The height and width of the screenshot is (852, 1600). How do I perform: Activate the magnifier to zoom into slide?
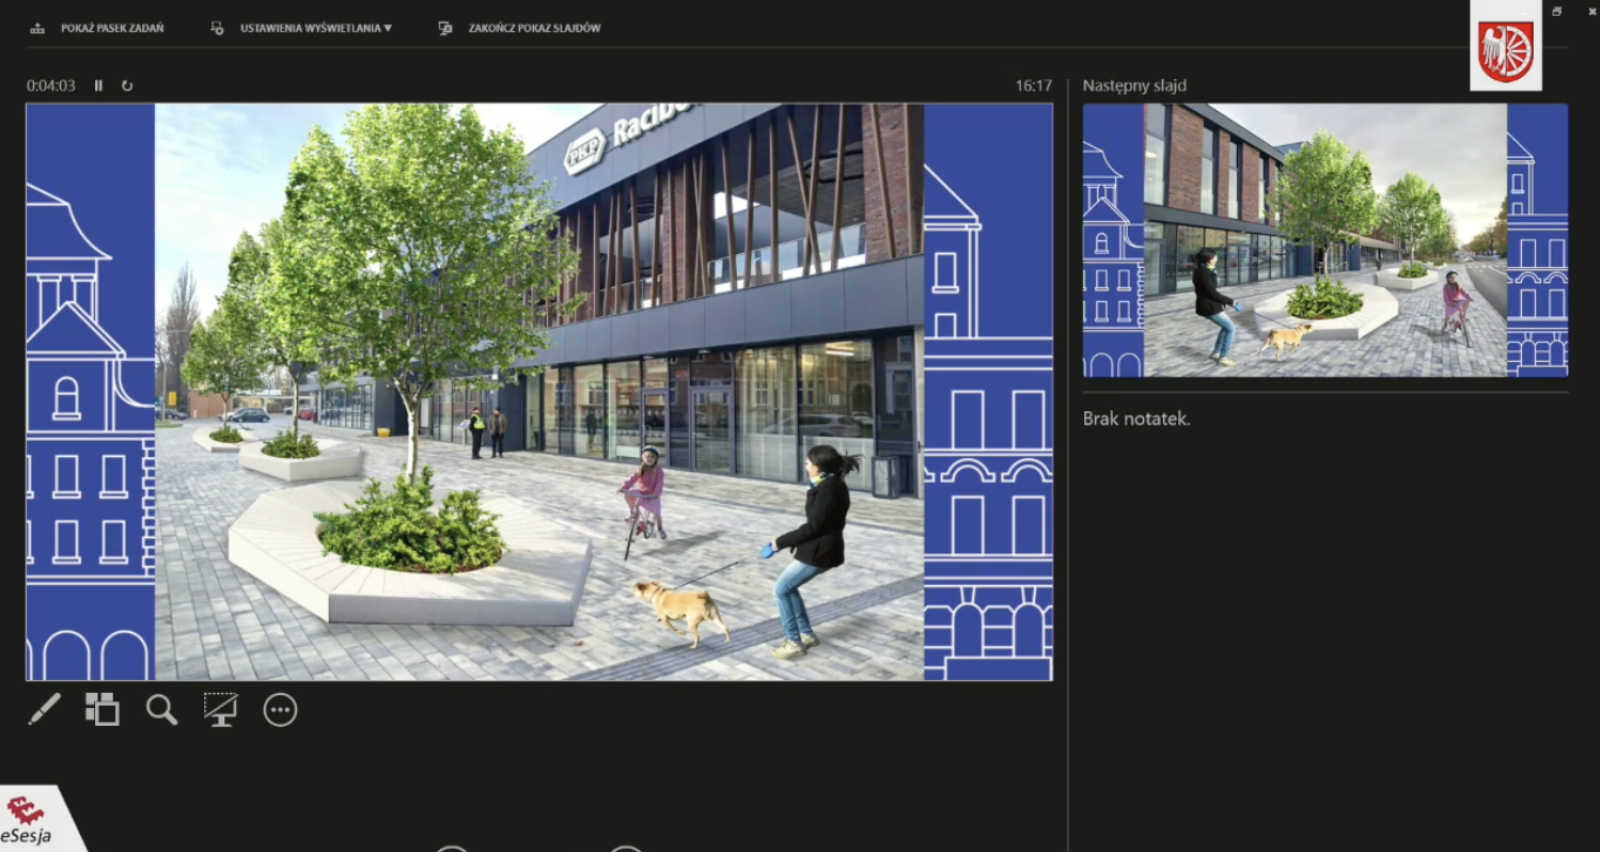161,710
